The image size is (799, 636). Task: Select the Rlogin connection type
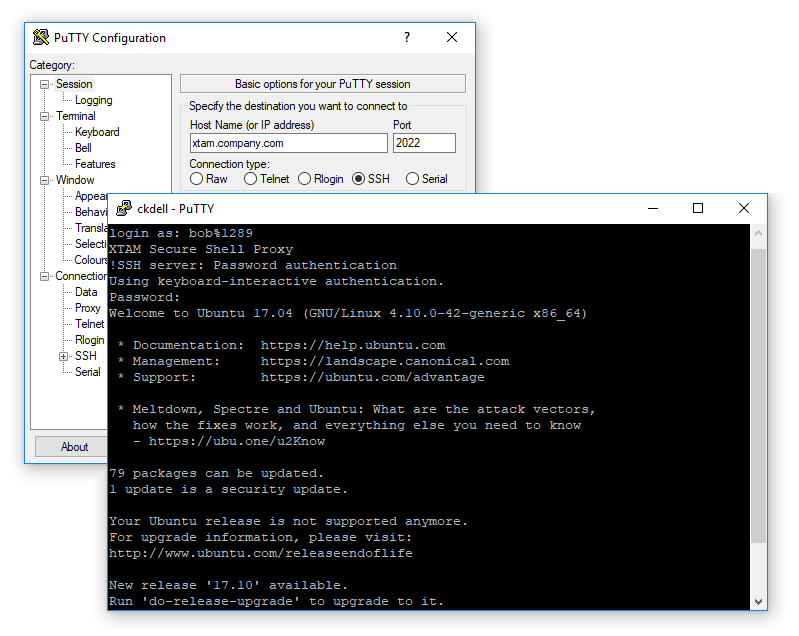305,179
